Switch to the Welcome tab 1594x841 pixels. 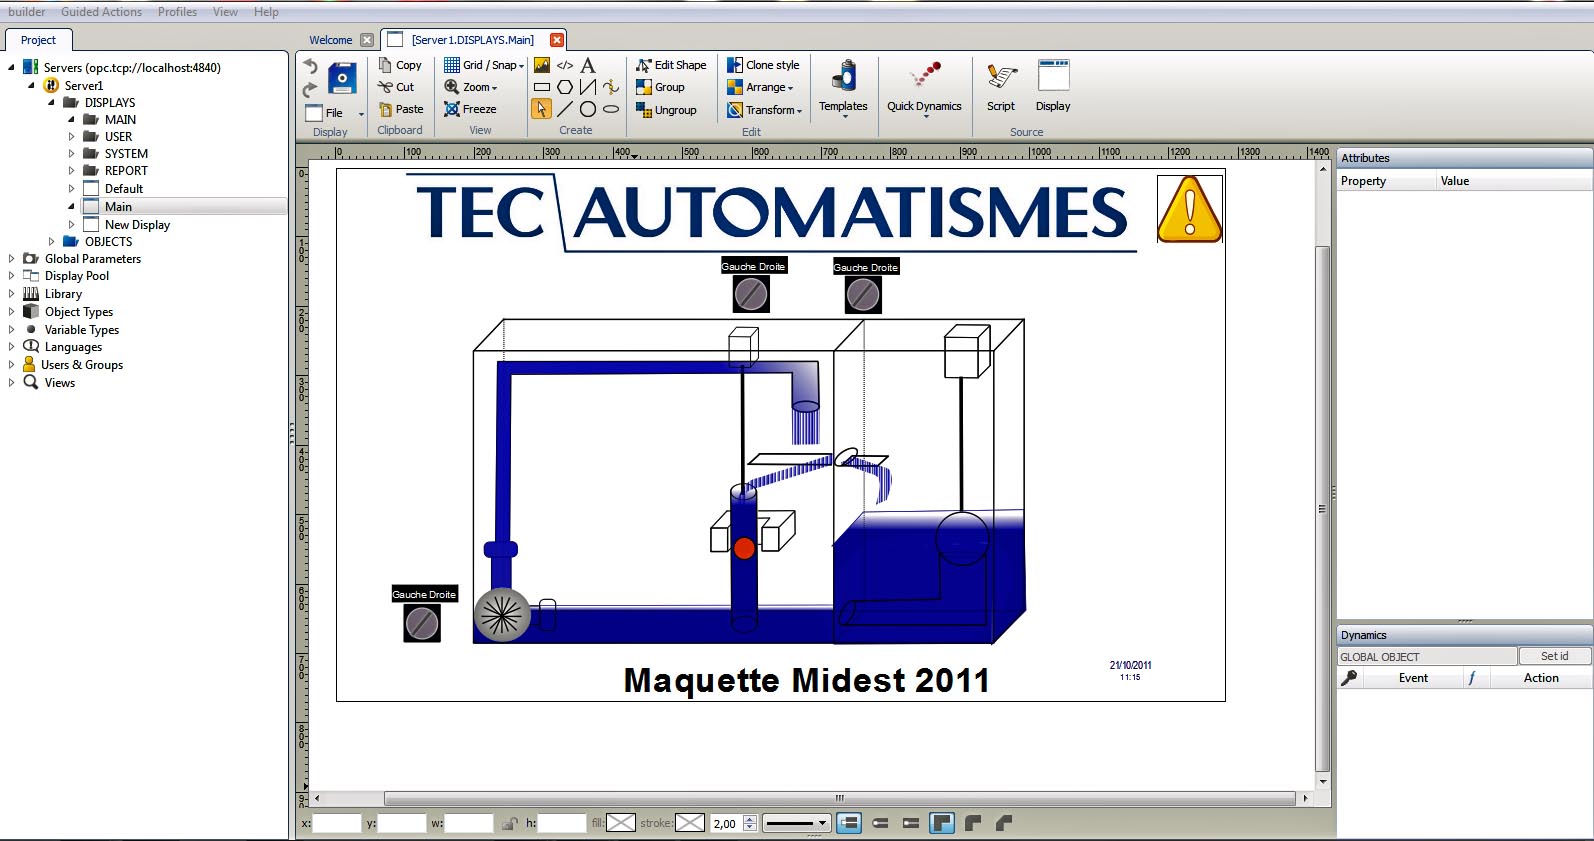pyautogui.click(x=330, y=40)
